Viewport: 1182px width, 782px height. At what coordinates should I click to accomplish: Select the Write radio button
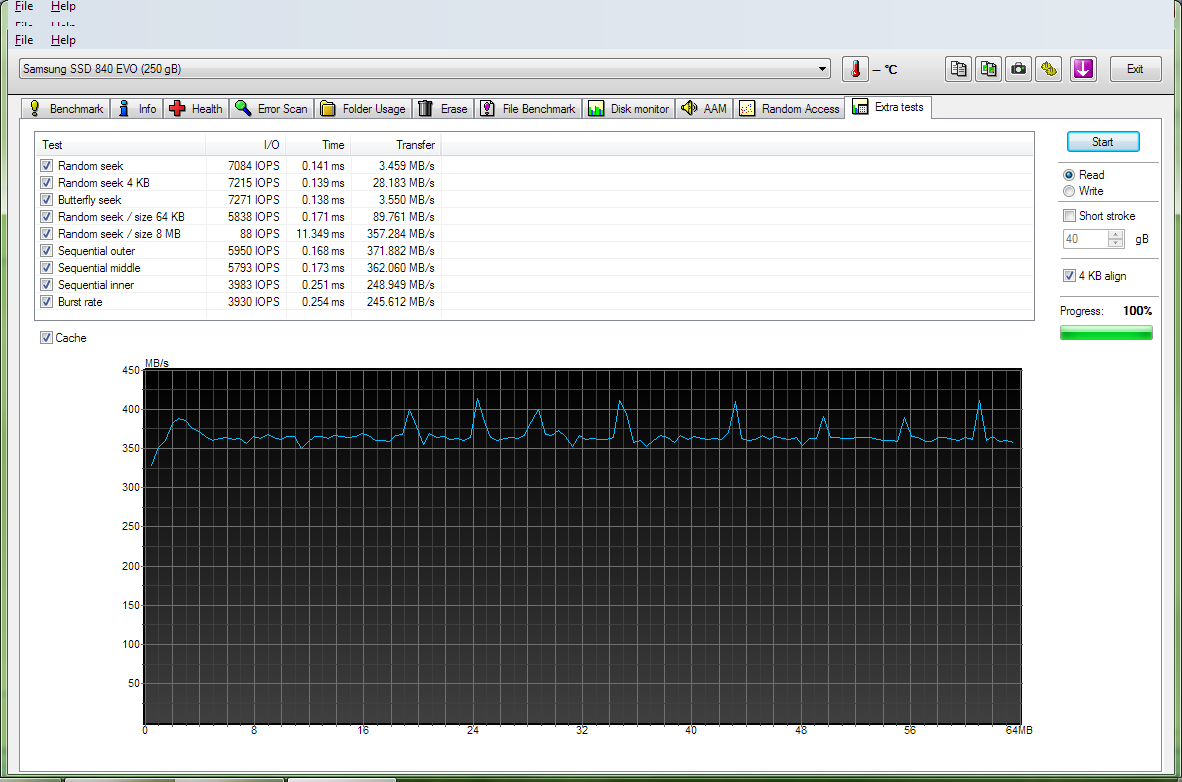pyautogui.click(x=1069, y=192)
